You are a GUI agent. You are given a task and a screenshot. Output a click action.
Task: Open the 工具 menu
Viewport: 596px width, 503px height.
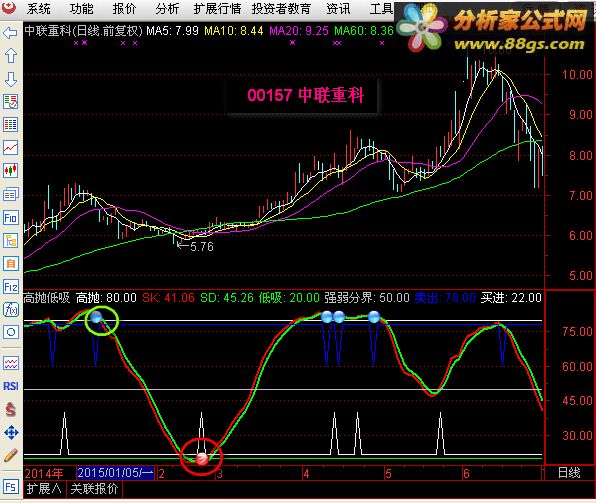381,8
